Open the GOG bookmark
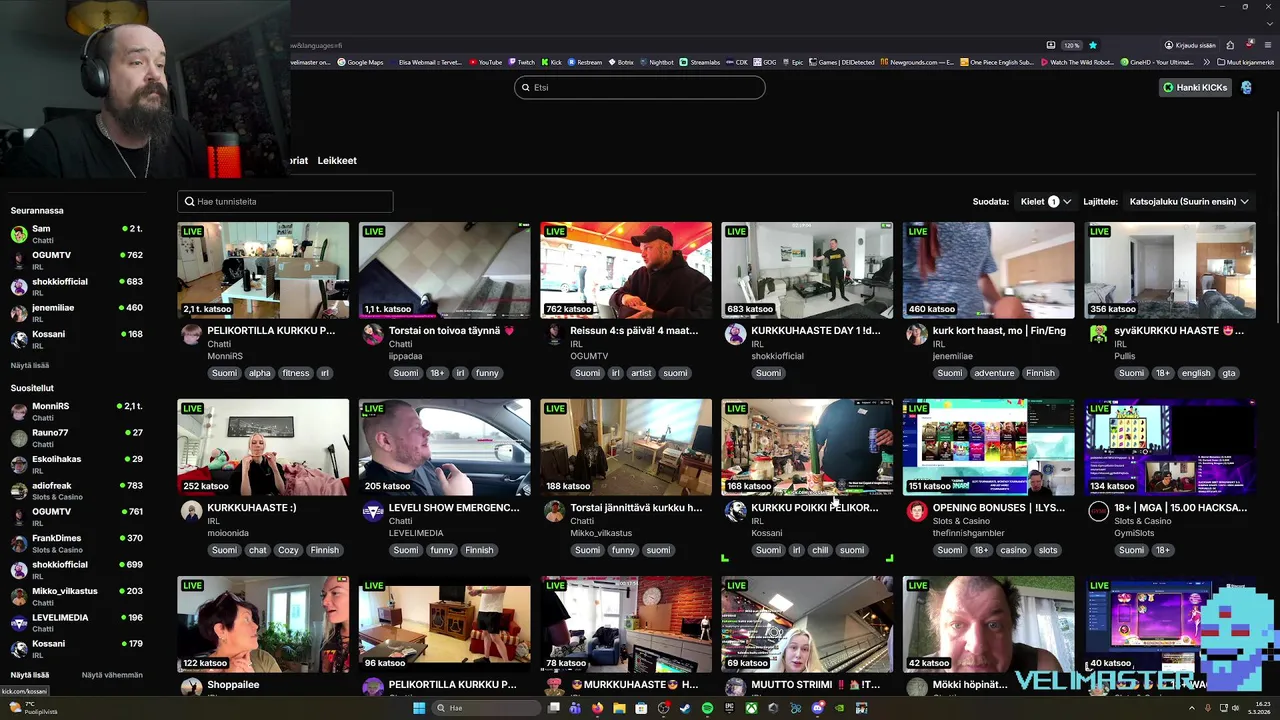The width and height of the screenshot is (1280, 720). 765,62
